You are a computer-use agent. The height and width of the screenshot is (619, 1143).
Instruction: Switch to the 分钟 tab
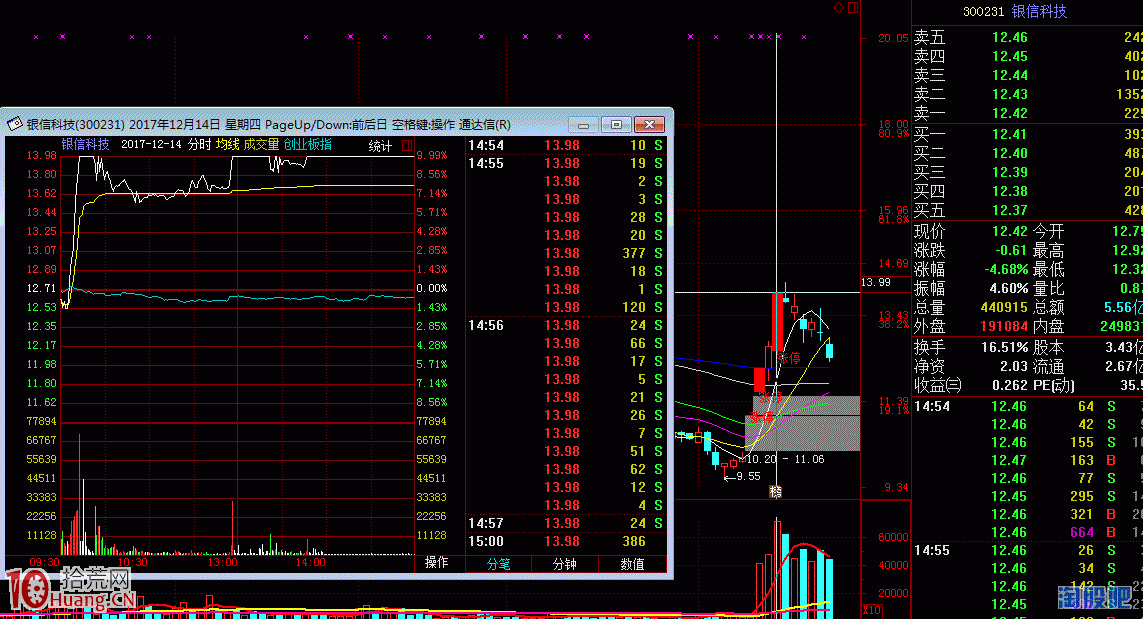point(564,564)
